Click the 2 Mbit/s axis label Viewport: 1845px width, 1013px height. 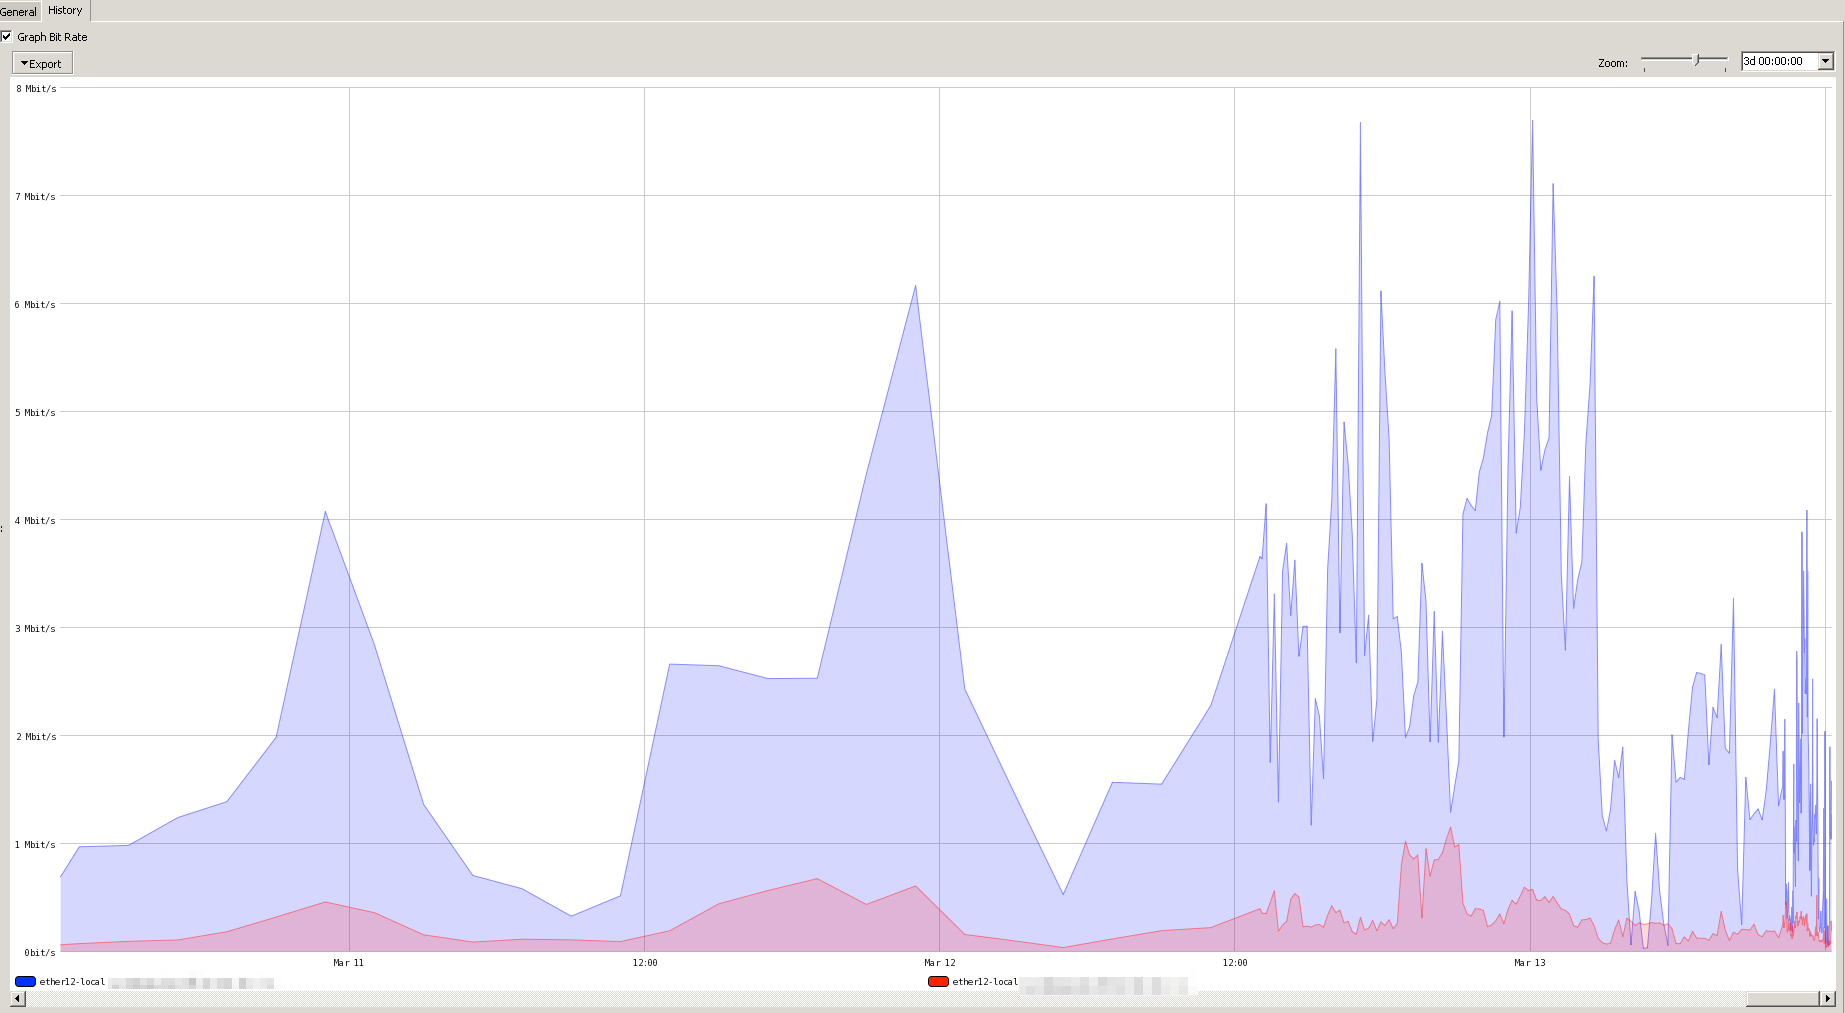[x=35, y=737]
